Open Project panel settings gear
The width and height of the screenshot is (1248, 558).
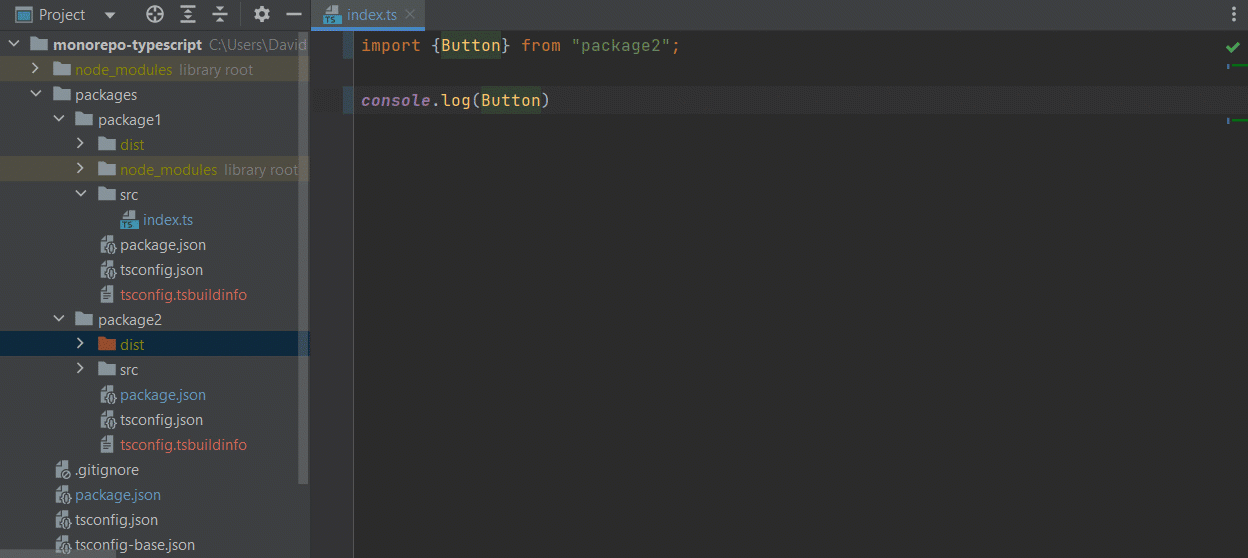pyautogui.click(x=262, y=14)
